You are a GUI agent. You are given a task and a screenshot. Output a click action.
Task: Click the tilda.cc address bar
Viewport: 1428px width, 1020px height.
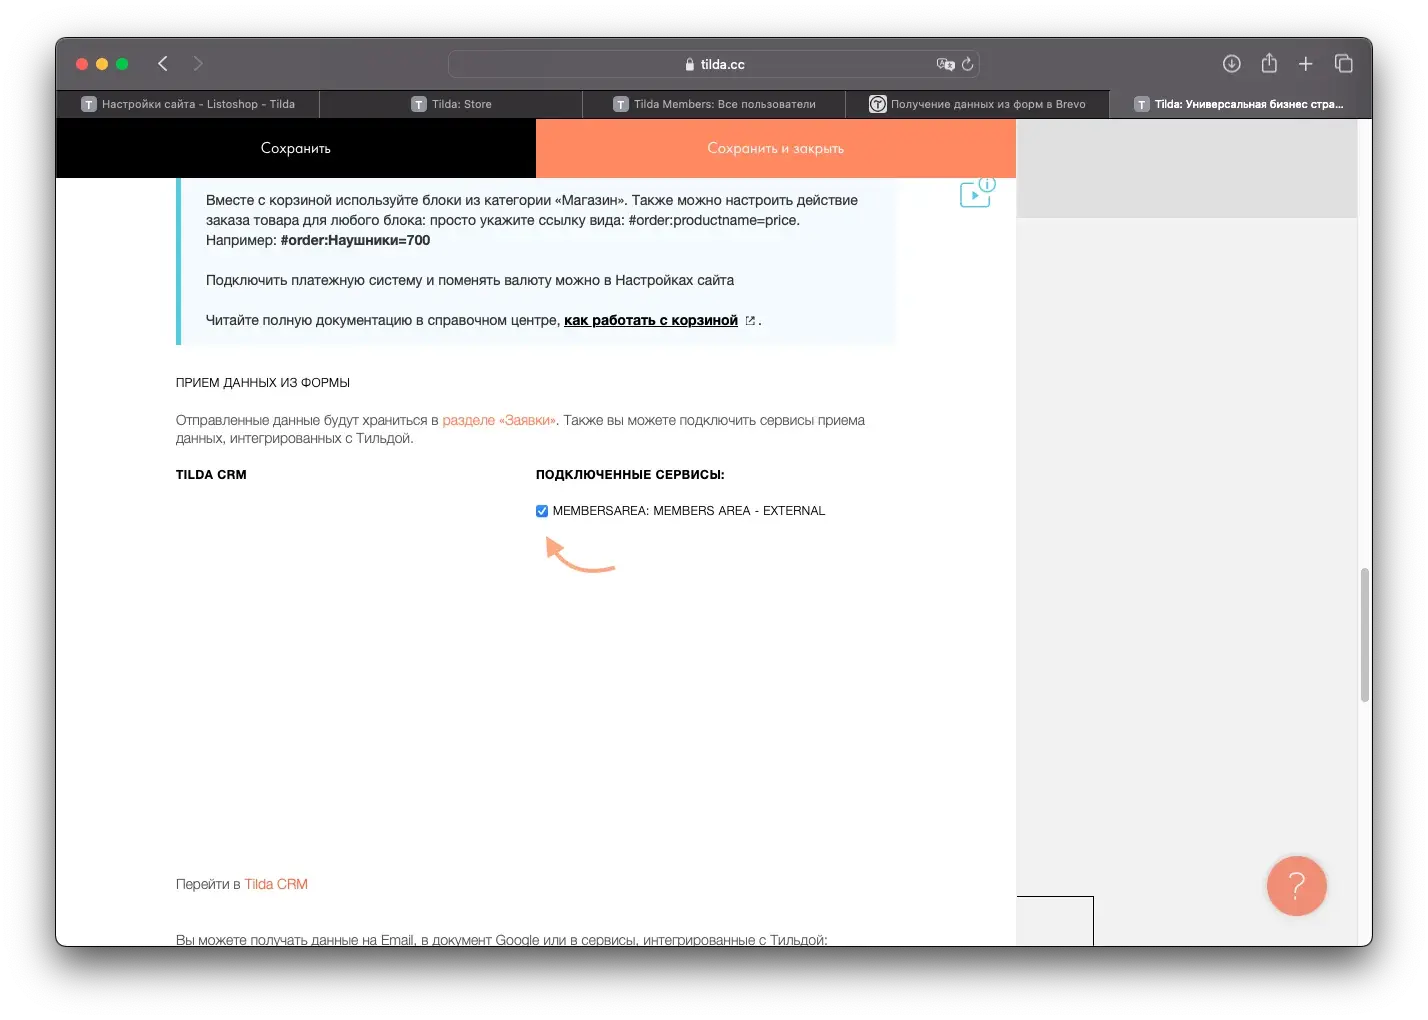pyautogui.click(x=714, y=64)
